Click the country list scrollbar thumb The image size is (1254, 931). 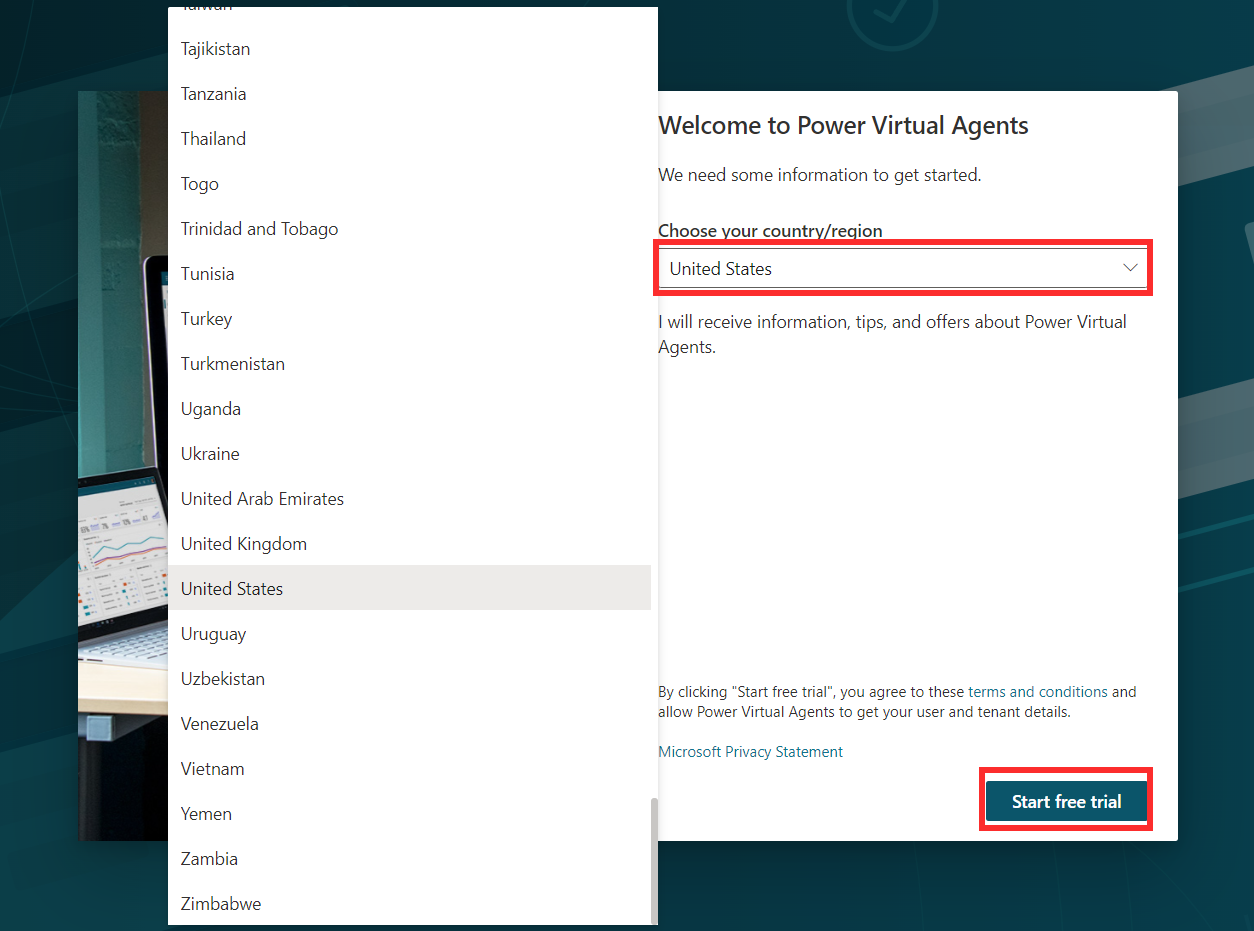[x=654, y=860]
